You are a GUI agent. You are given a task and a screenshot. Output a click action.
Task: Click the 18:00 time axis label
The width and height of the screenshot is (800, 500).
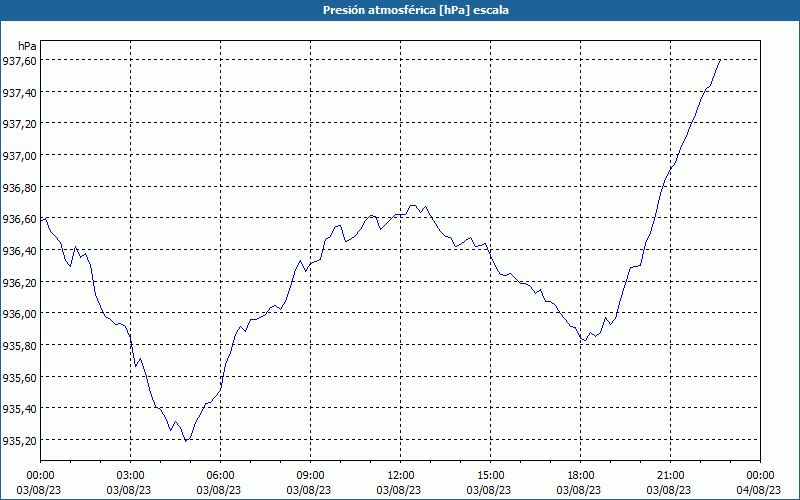tap(581, 476)
